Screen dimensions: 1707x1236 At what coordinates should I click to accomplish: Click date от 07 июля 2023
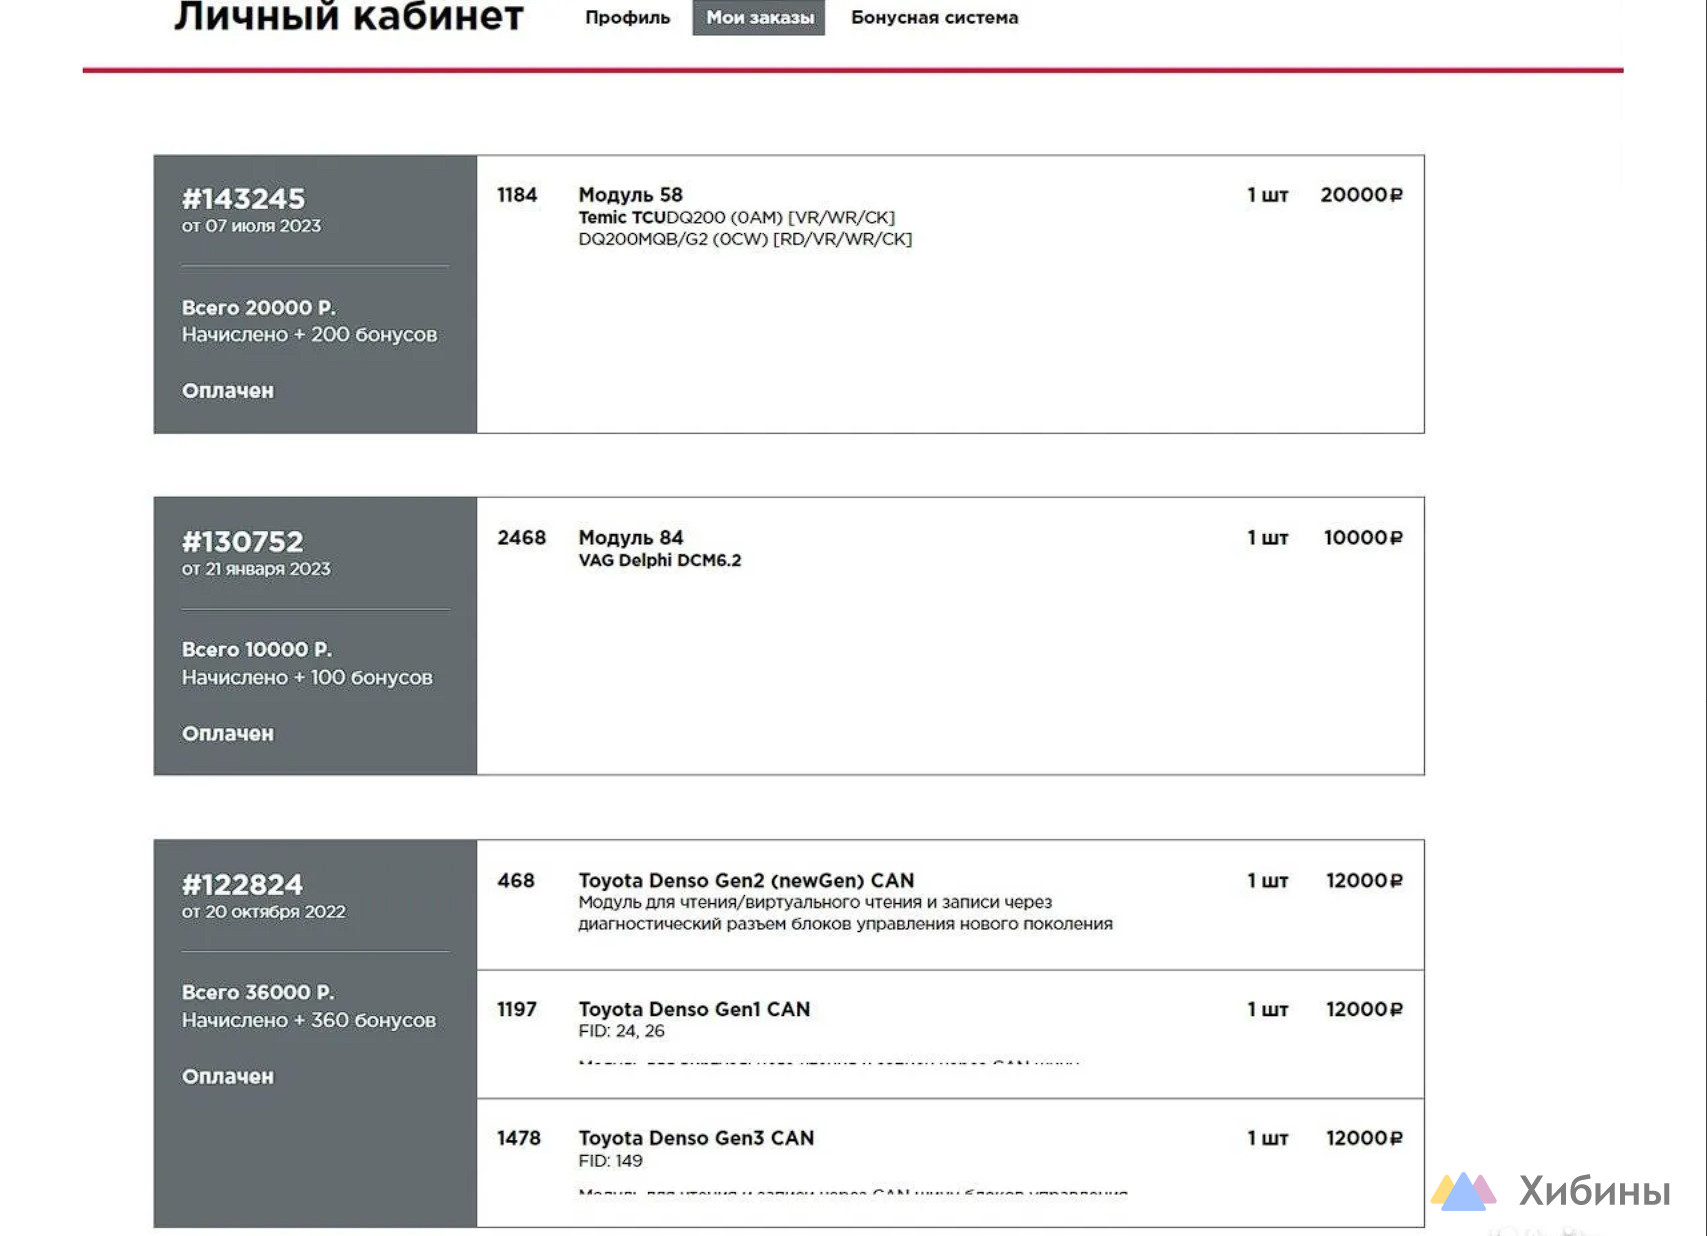(x=251, y=226)
